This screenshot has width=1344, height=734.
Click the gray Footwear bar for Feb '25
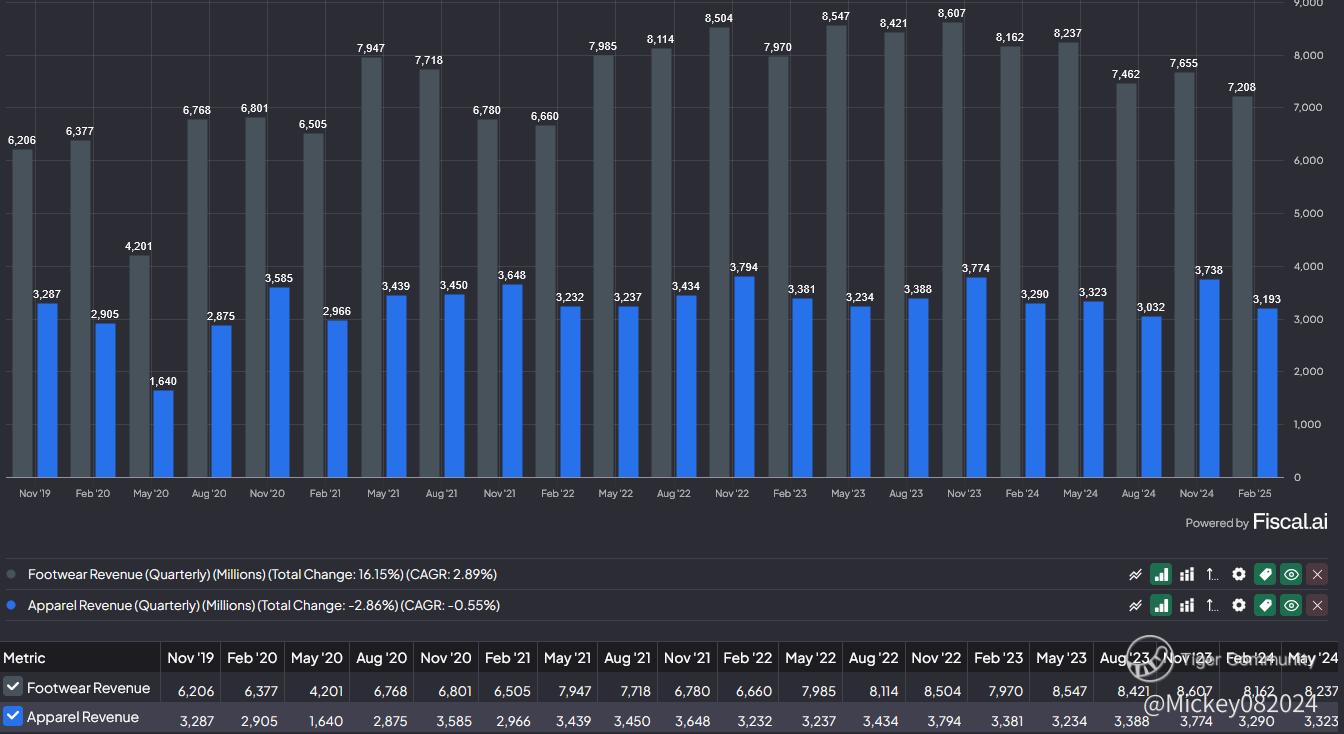(x=1243, y=286)
